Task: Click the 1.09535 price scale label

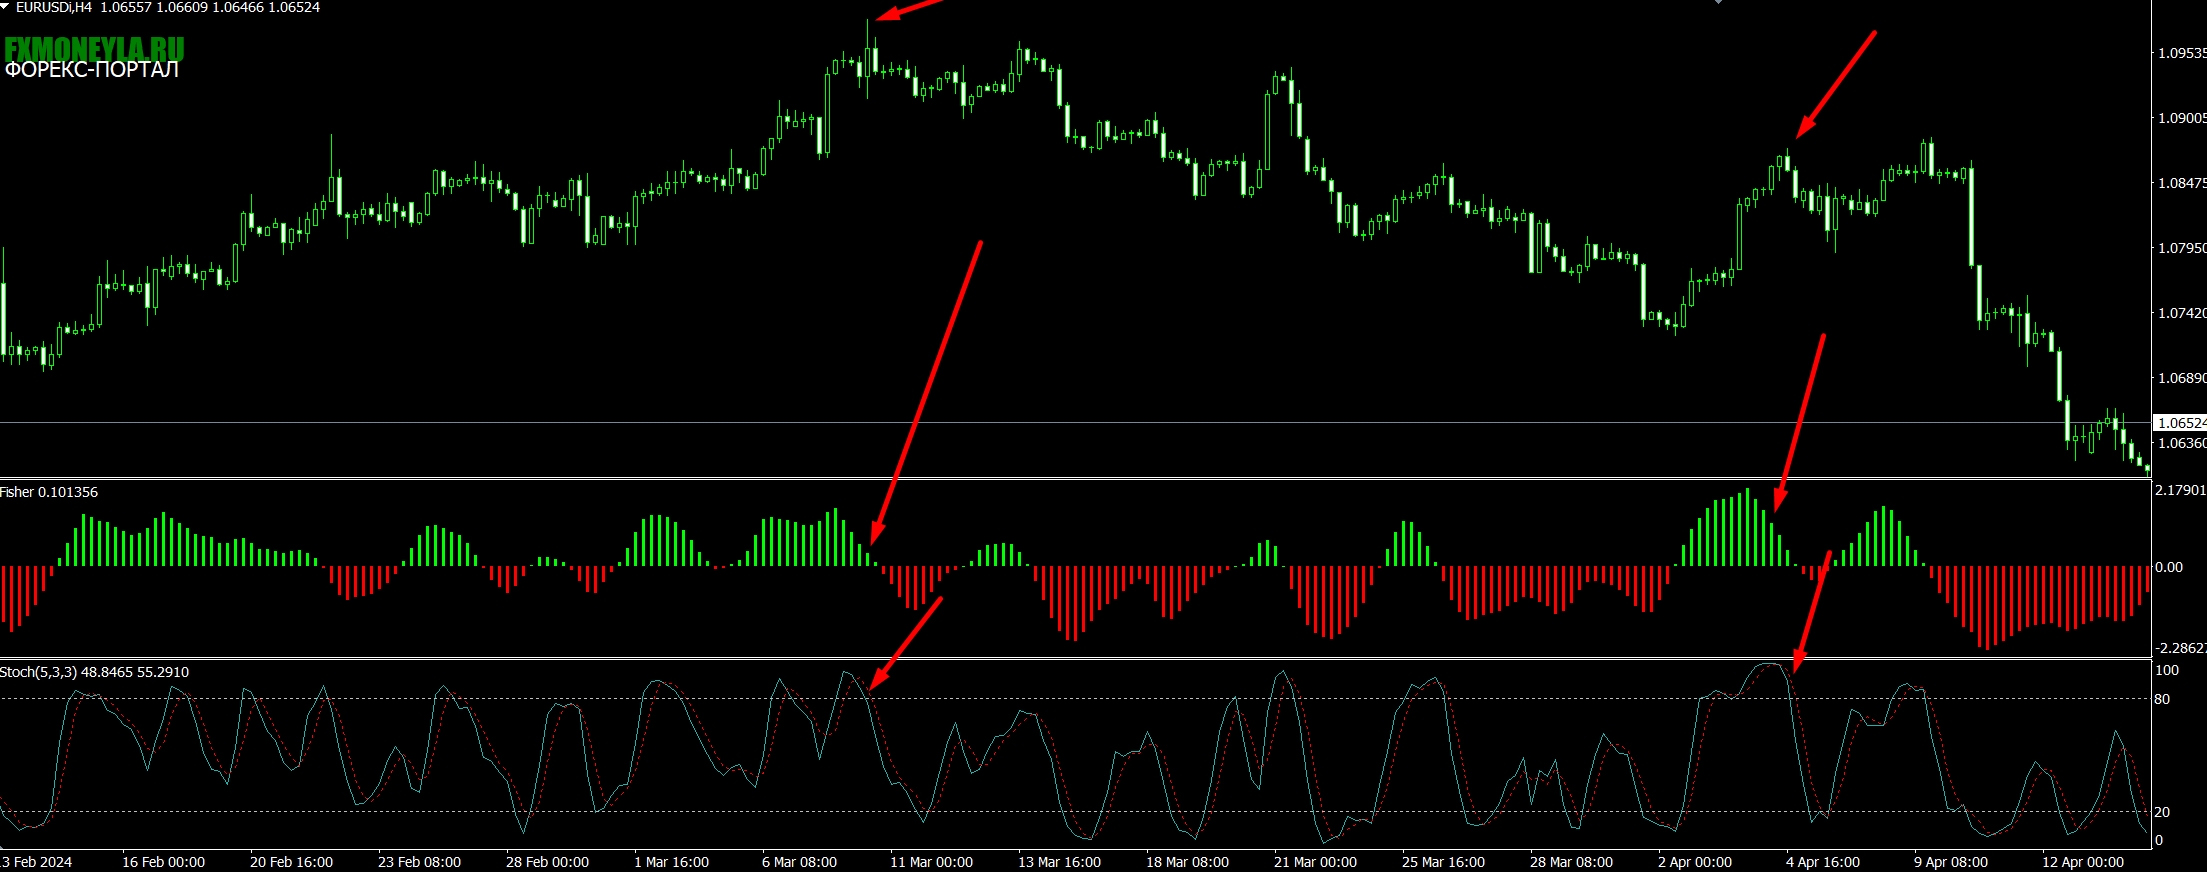Action: 2182,53
